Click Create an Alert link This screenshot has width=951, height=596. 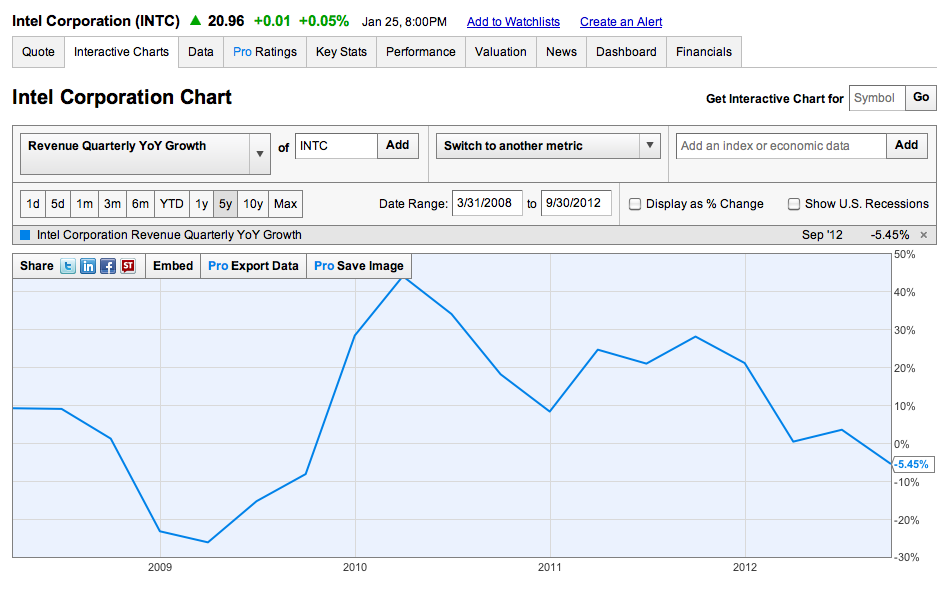click(x=621, y=22)
